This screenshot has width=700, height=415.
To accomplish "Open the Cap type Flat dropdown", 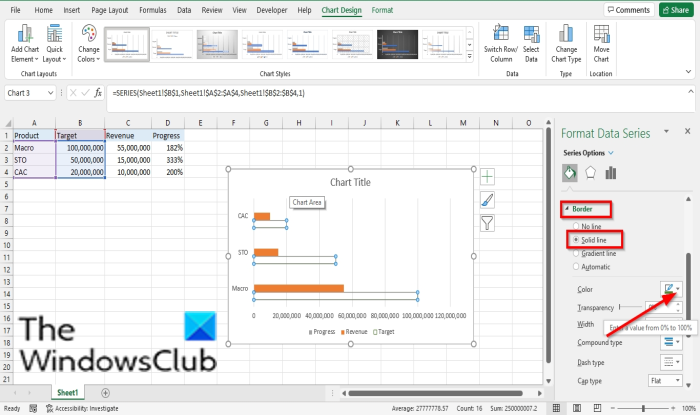I will point(665,381).
